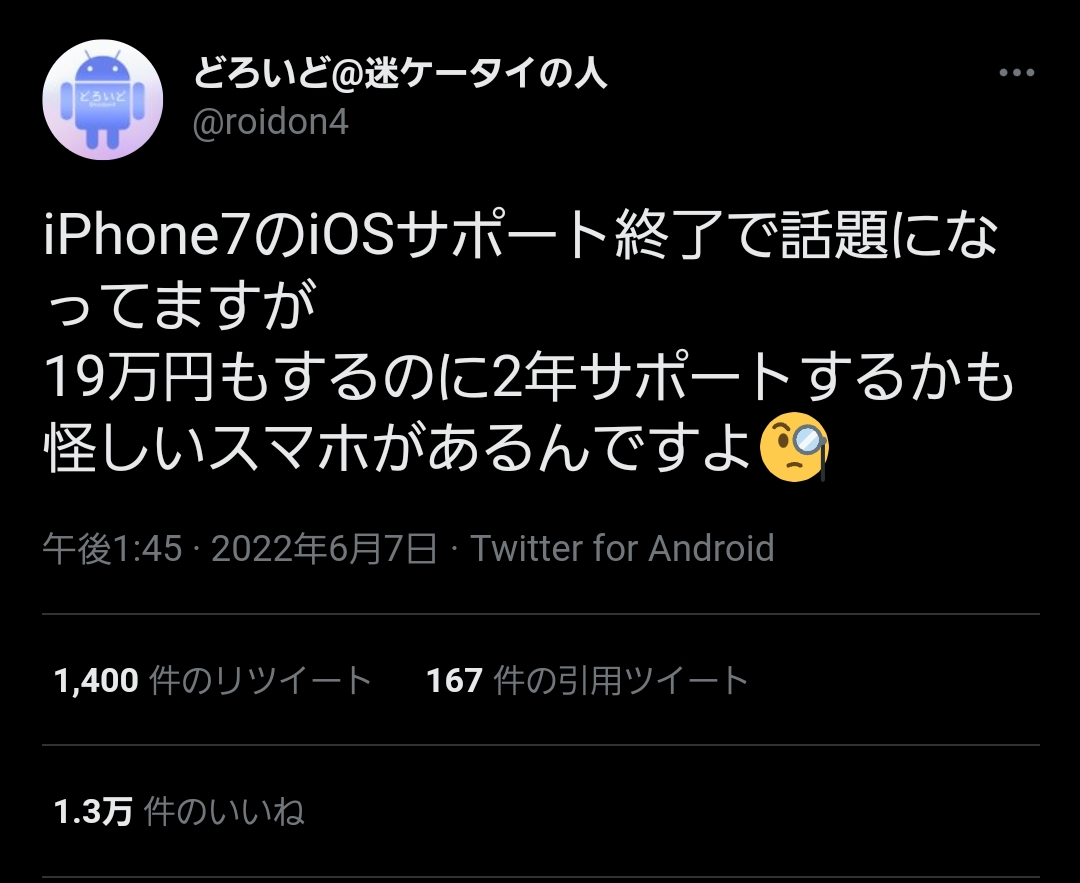Open the three-dot more options menu
1080x883 pixels.
coord(1016,72)
